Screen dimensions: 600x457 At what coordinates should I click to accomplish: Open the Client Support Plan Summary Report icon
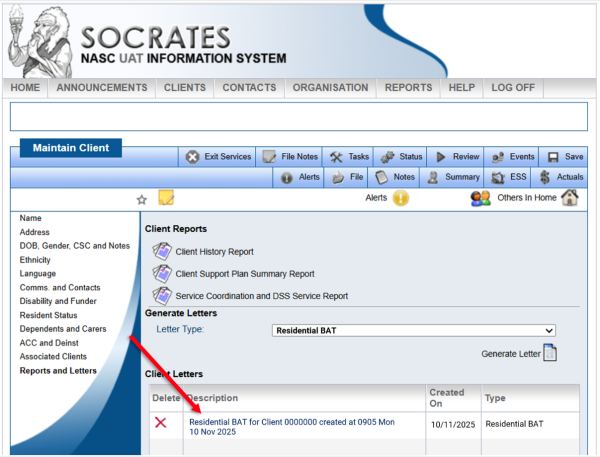coord(162,273)
